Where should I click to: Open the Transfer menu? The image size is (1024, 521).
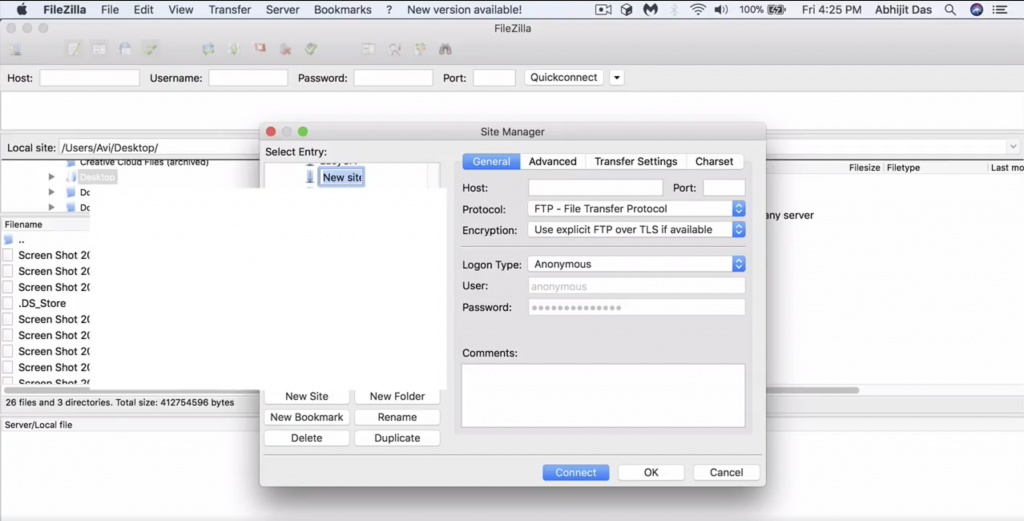click(229, 10)
